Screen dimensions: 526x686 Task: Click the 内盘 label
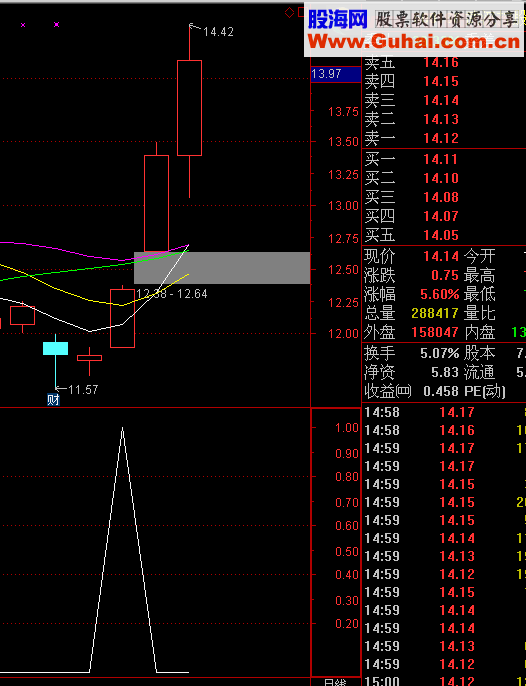tap(480, 332)
